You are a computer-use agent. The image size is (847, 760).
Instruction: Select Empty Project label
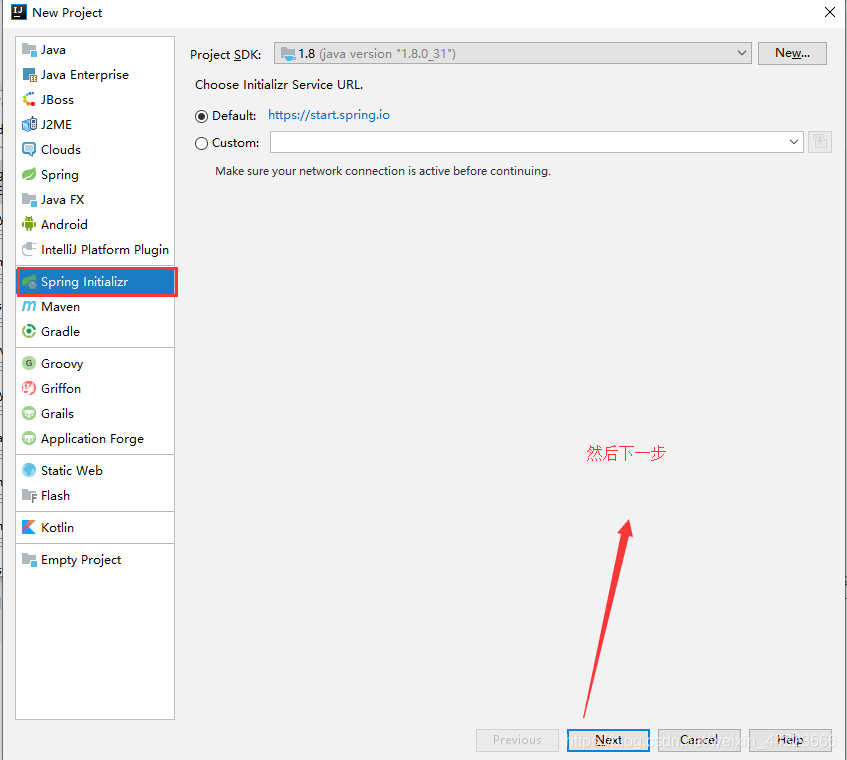[81, 560]
